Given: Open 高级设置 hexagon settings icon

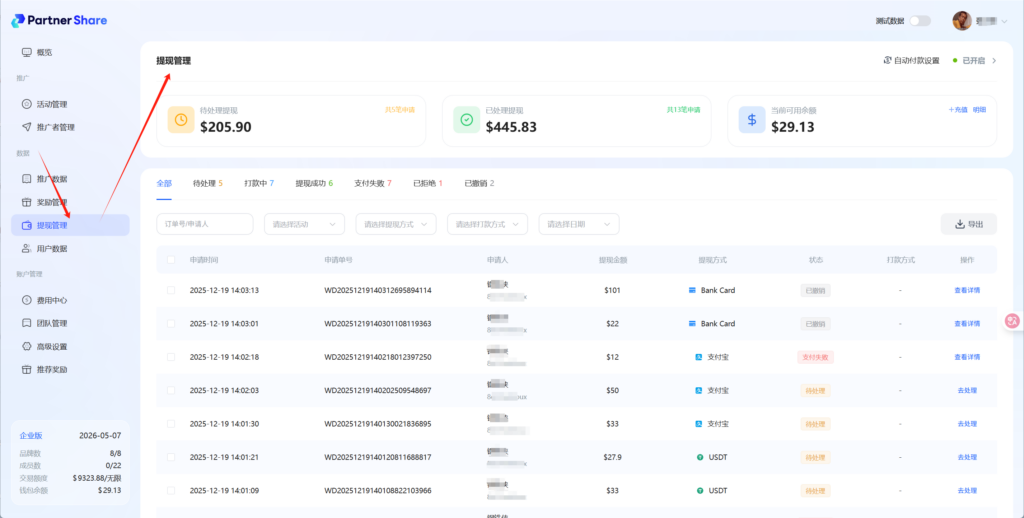Looking at the screenshot, I should coord(26,346).
